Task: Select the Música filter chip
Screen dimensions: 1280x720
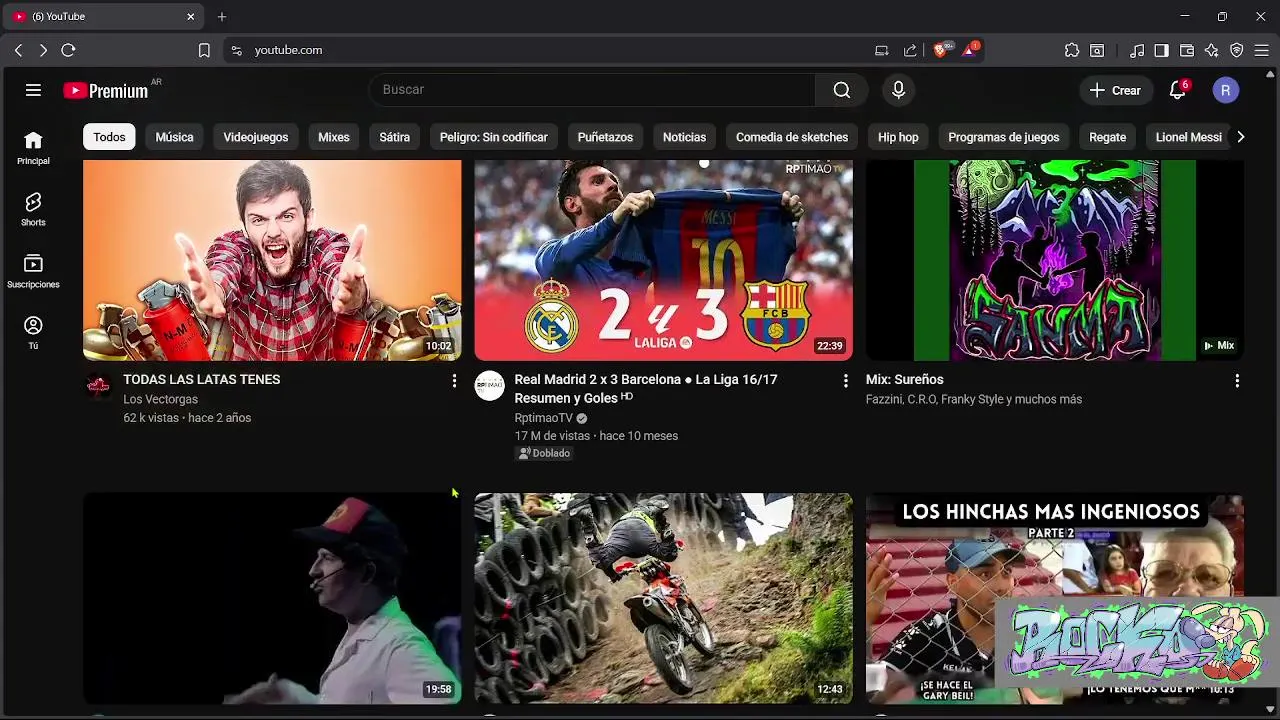Action: [x=174, y=137]
